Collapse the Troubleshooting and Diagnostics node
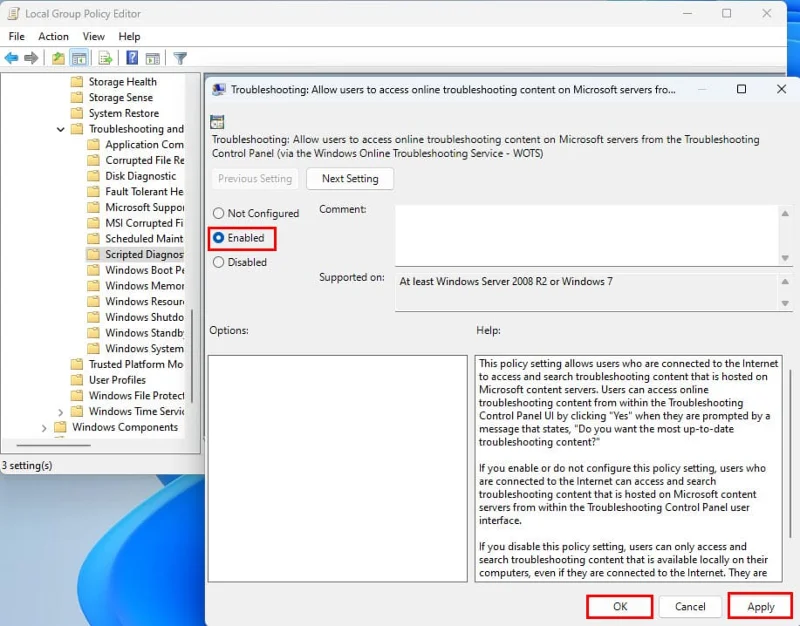The image size is (800, 626). point(59,128)
